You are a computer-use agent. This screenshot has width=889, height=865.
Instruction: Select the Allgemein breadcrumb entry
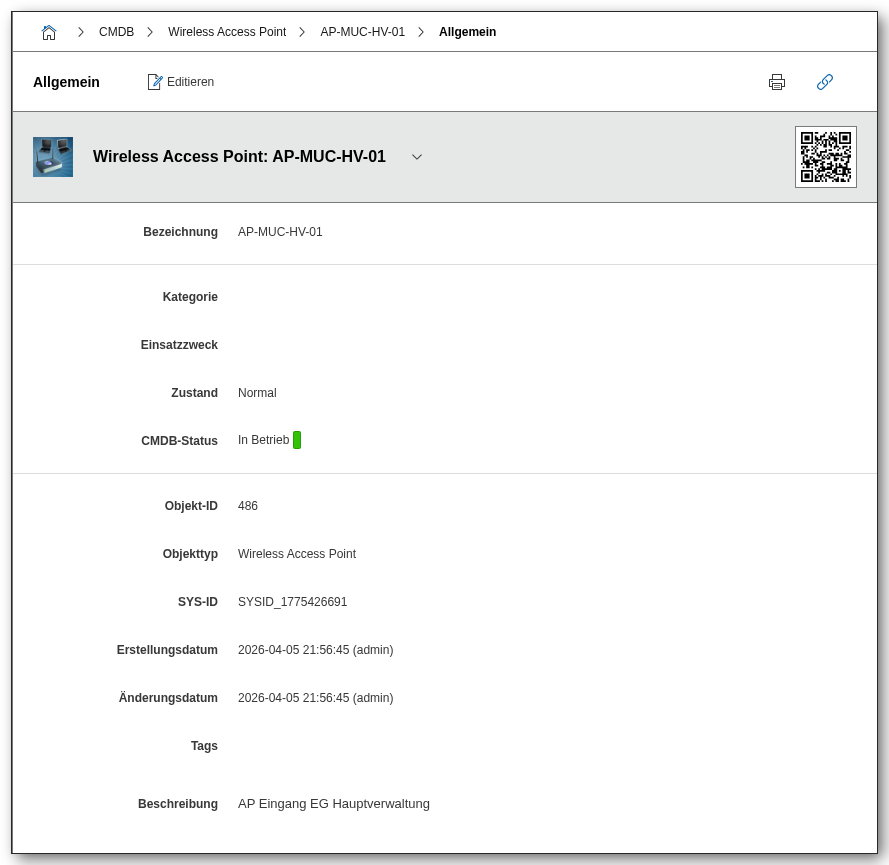(x=467, y=32)
